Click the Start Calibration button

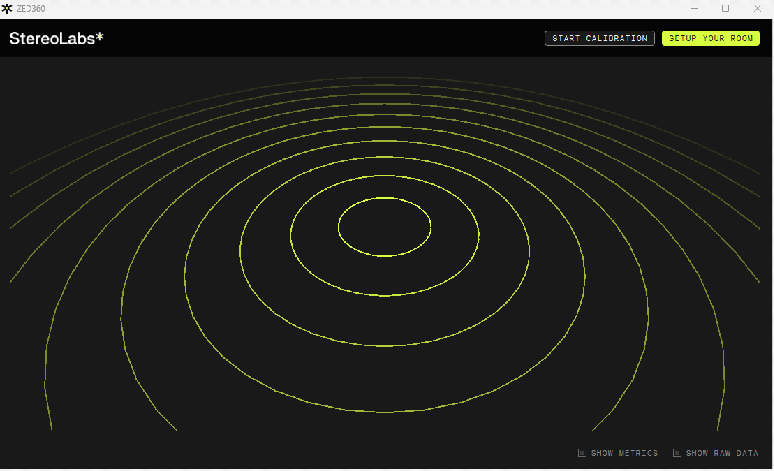click(x=600, y=38)
